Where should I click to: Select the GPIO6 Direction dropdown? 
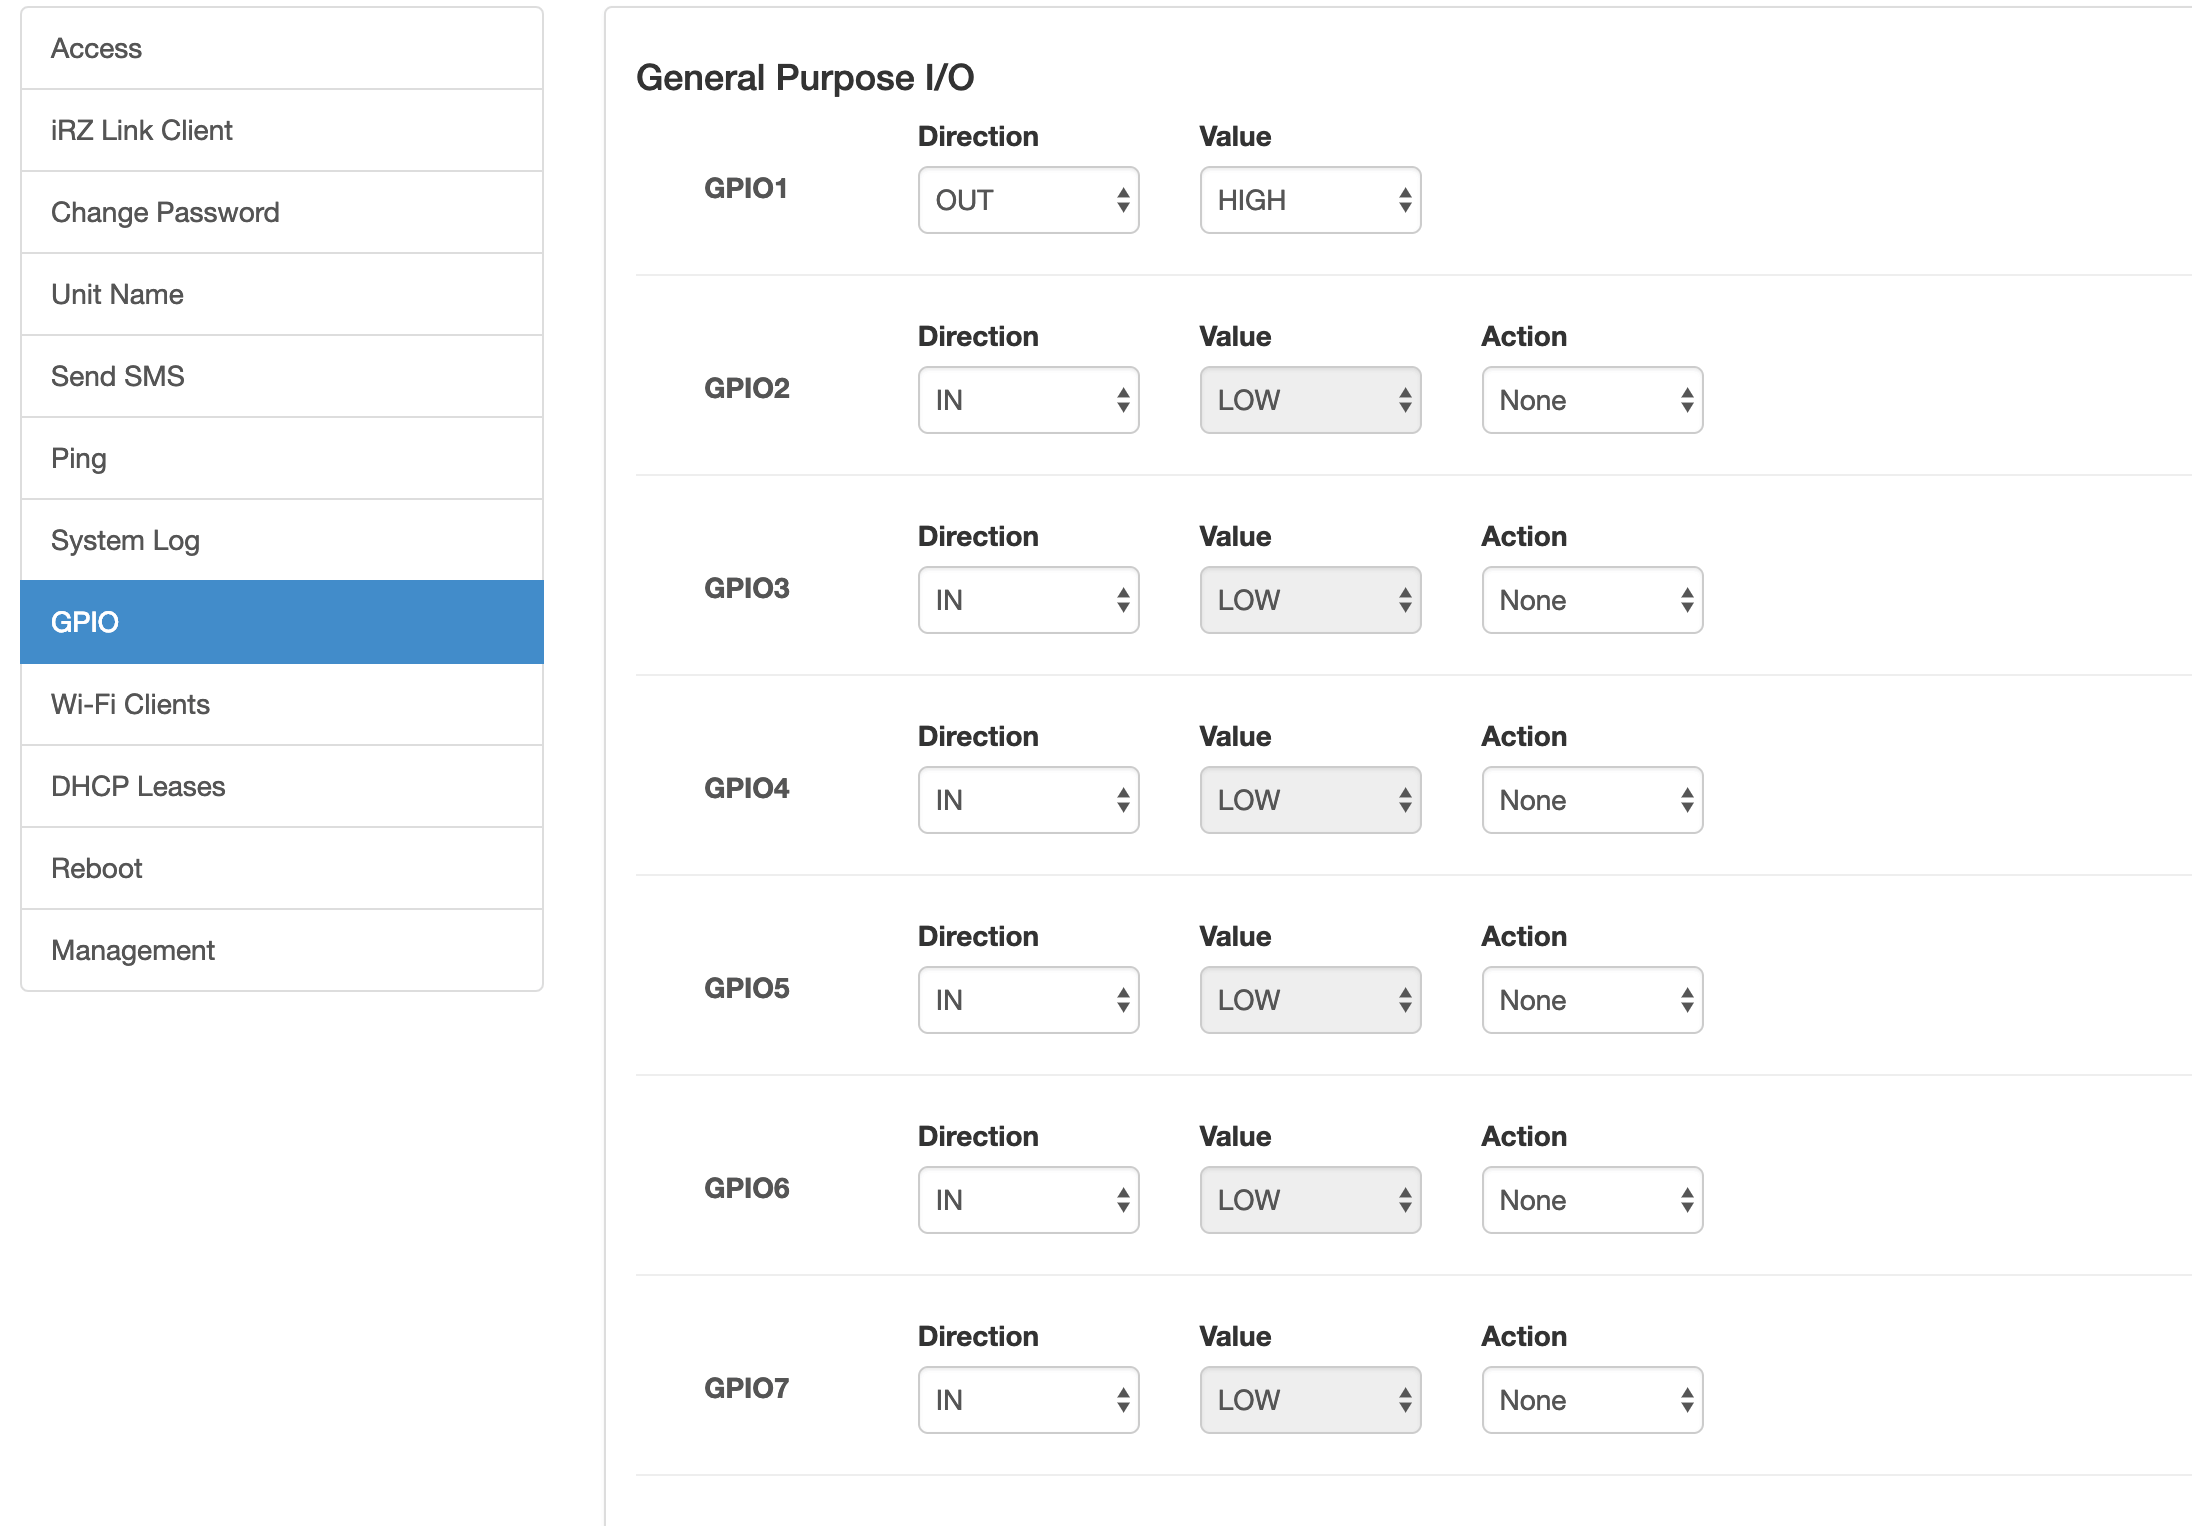click(x=1028, y=1200)
